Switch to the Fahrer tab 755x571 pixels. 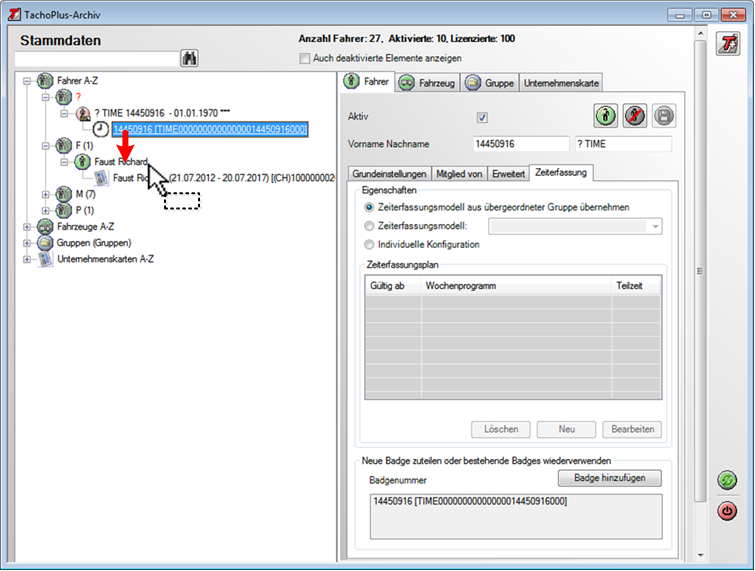click(x=368, y=81)
